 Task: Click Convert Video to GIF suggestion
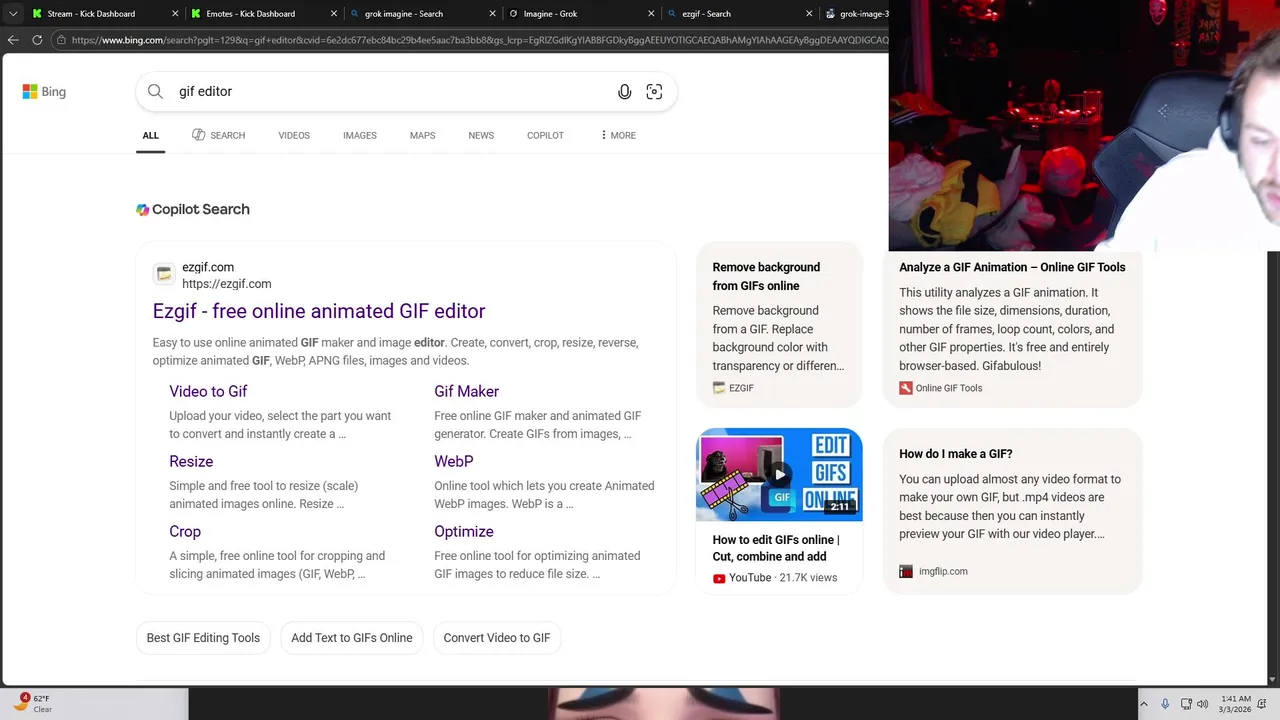497,638
